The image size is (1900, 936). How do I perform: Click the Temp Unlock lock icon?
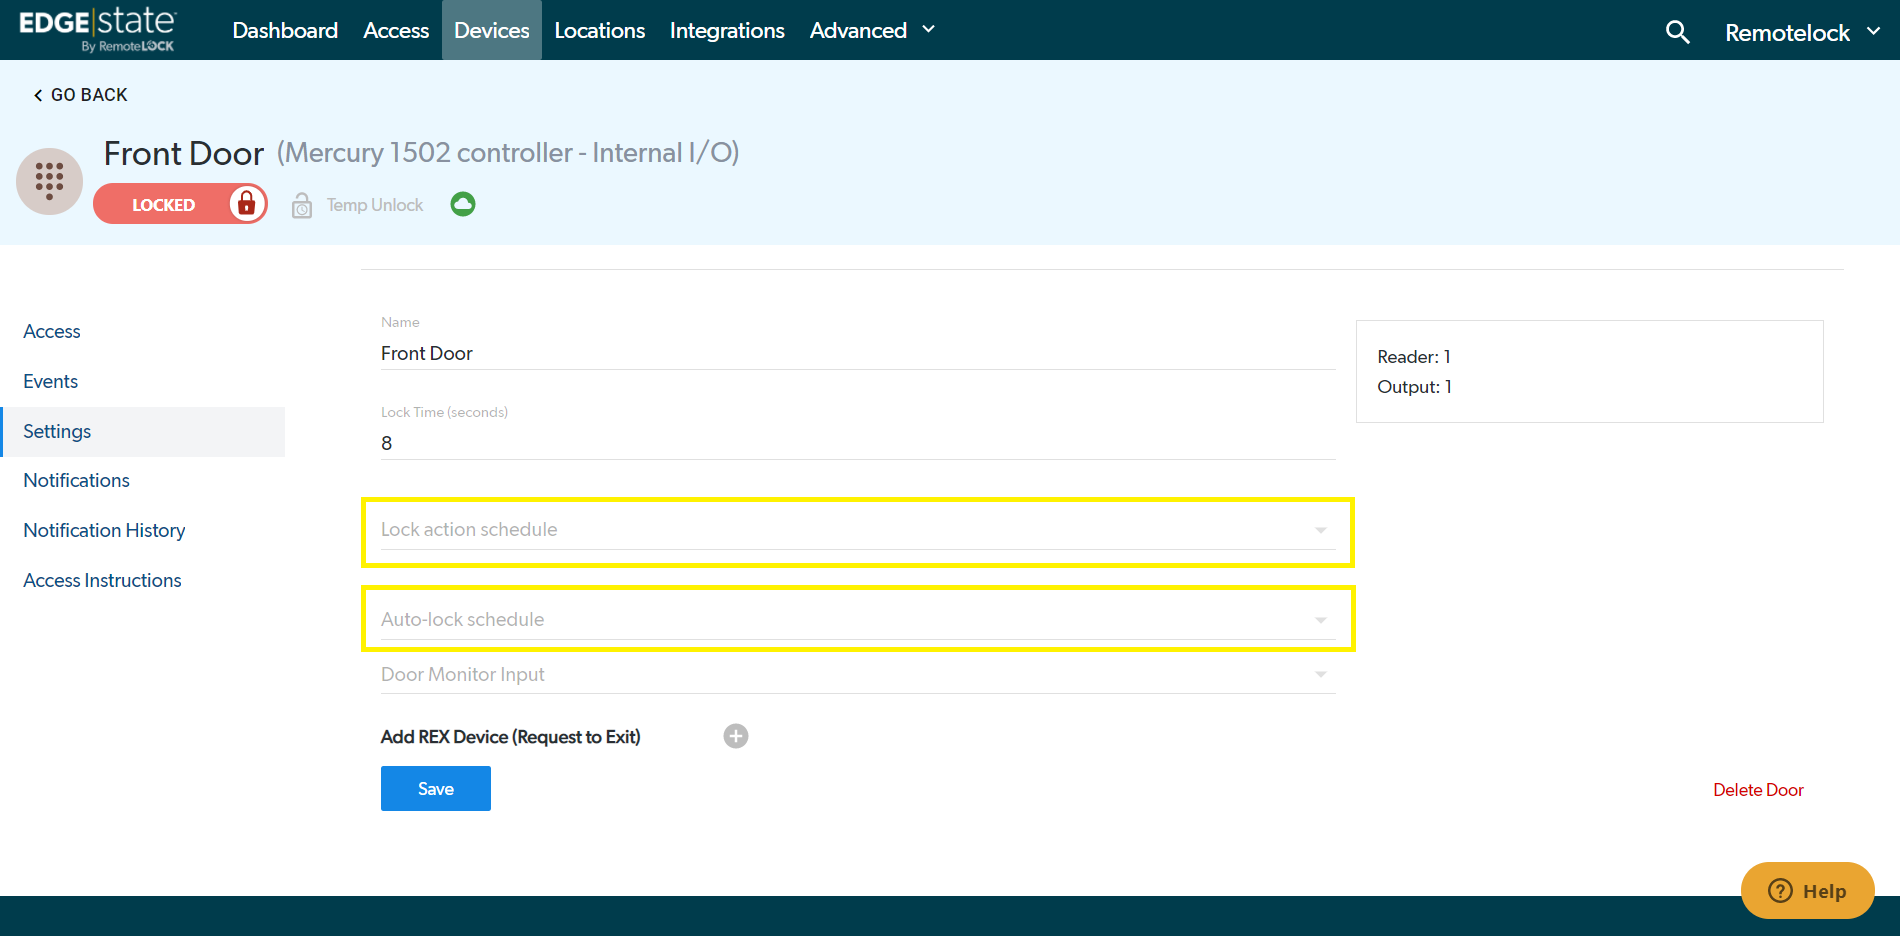point(302,205)
